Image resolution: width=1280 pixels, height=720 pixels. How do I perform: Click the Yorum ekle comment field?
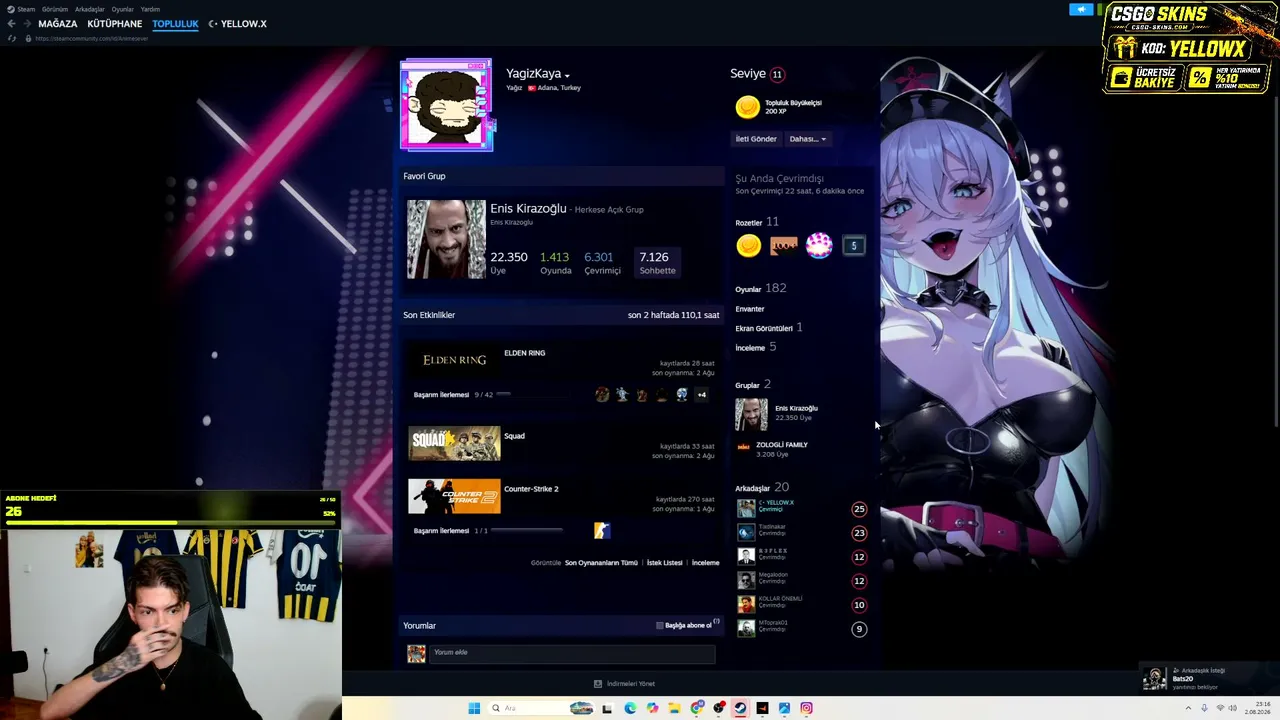pyautogui.click(x=573, y=653)
